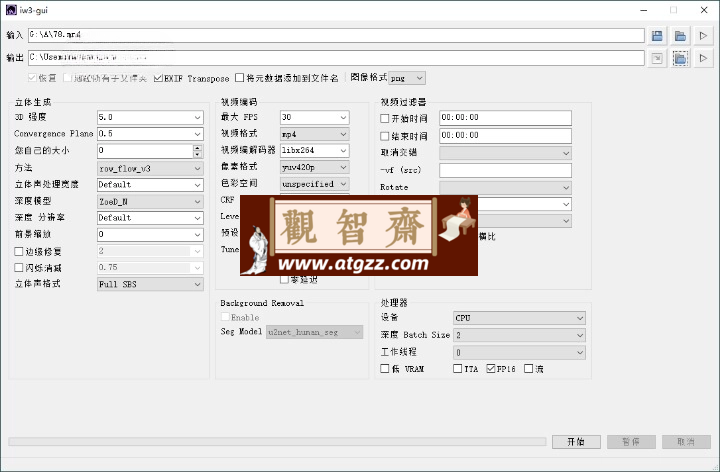
Task: Open the 方法 row_flow_v3 dropdown
Action: 150,169
